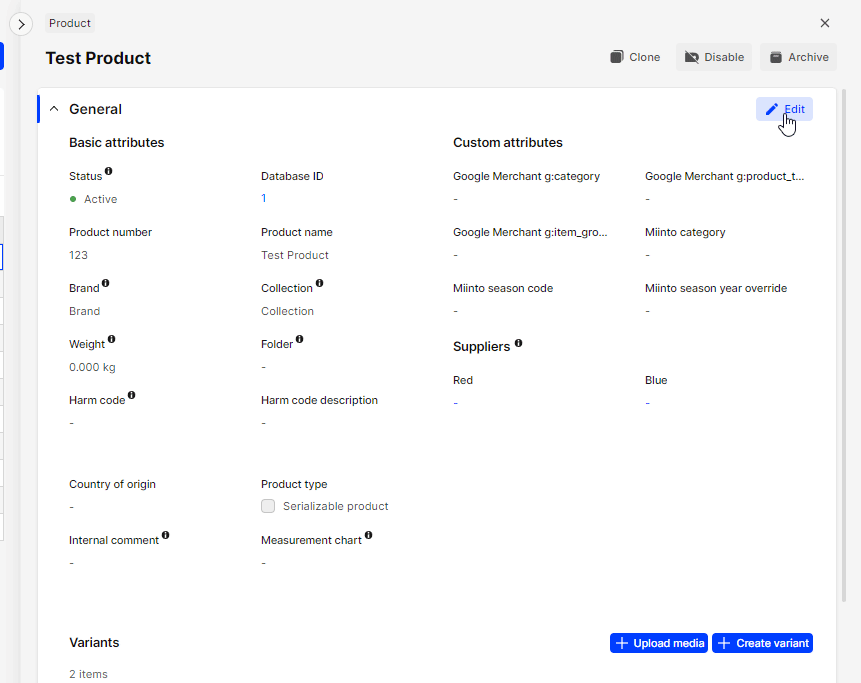The image size is (861, 683).
Task: Clone the Test Product
Action: point(635,57)
